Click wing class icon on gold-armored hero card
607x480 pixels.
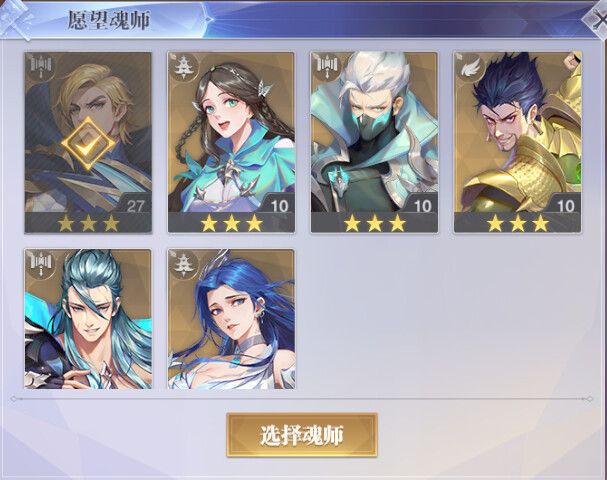pos(470,67)
